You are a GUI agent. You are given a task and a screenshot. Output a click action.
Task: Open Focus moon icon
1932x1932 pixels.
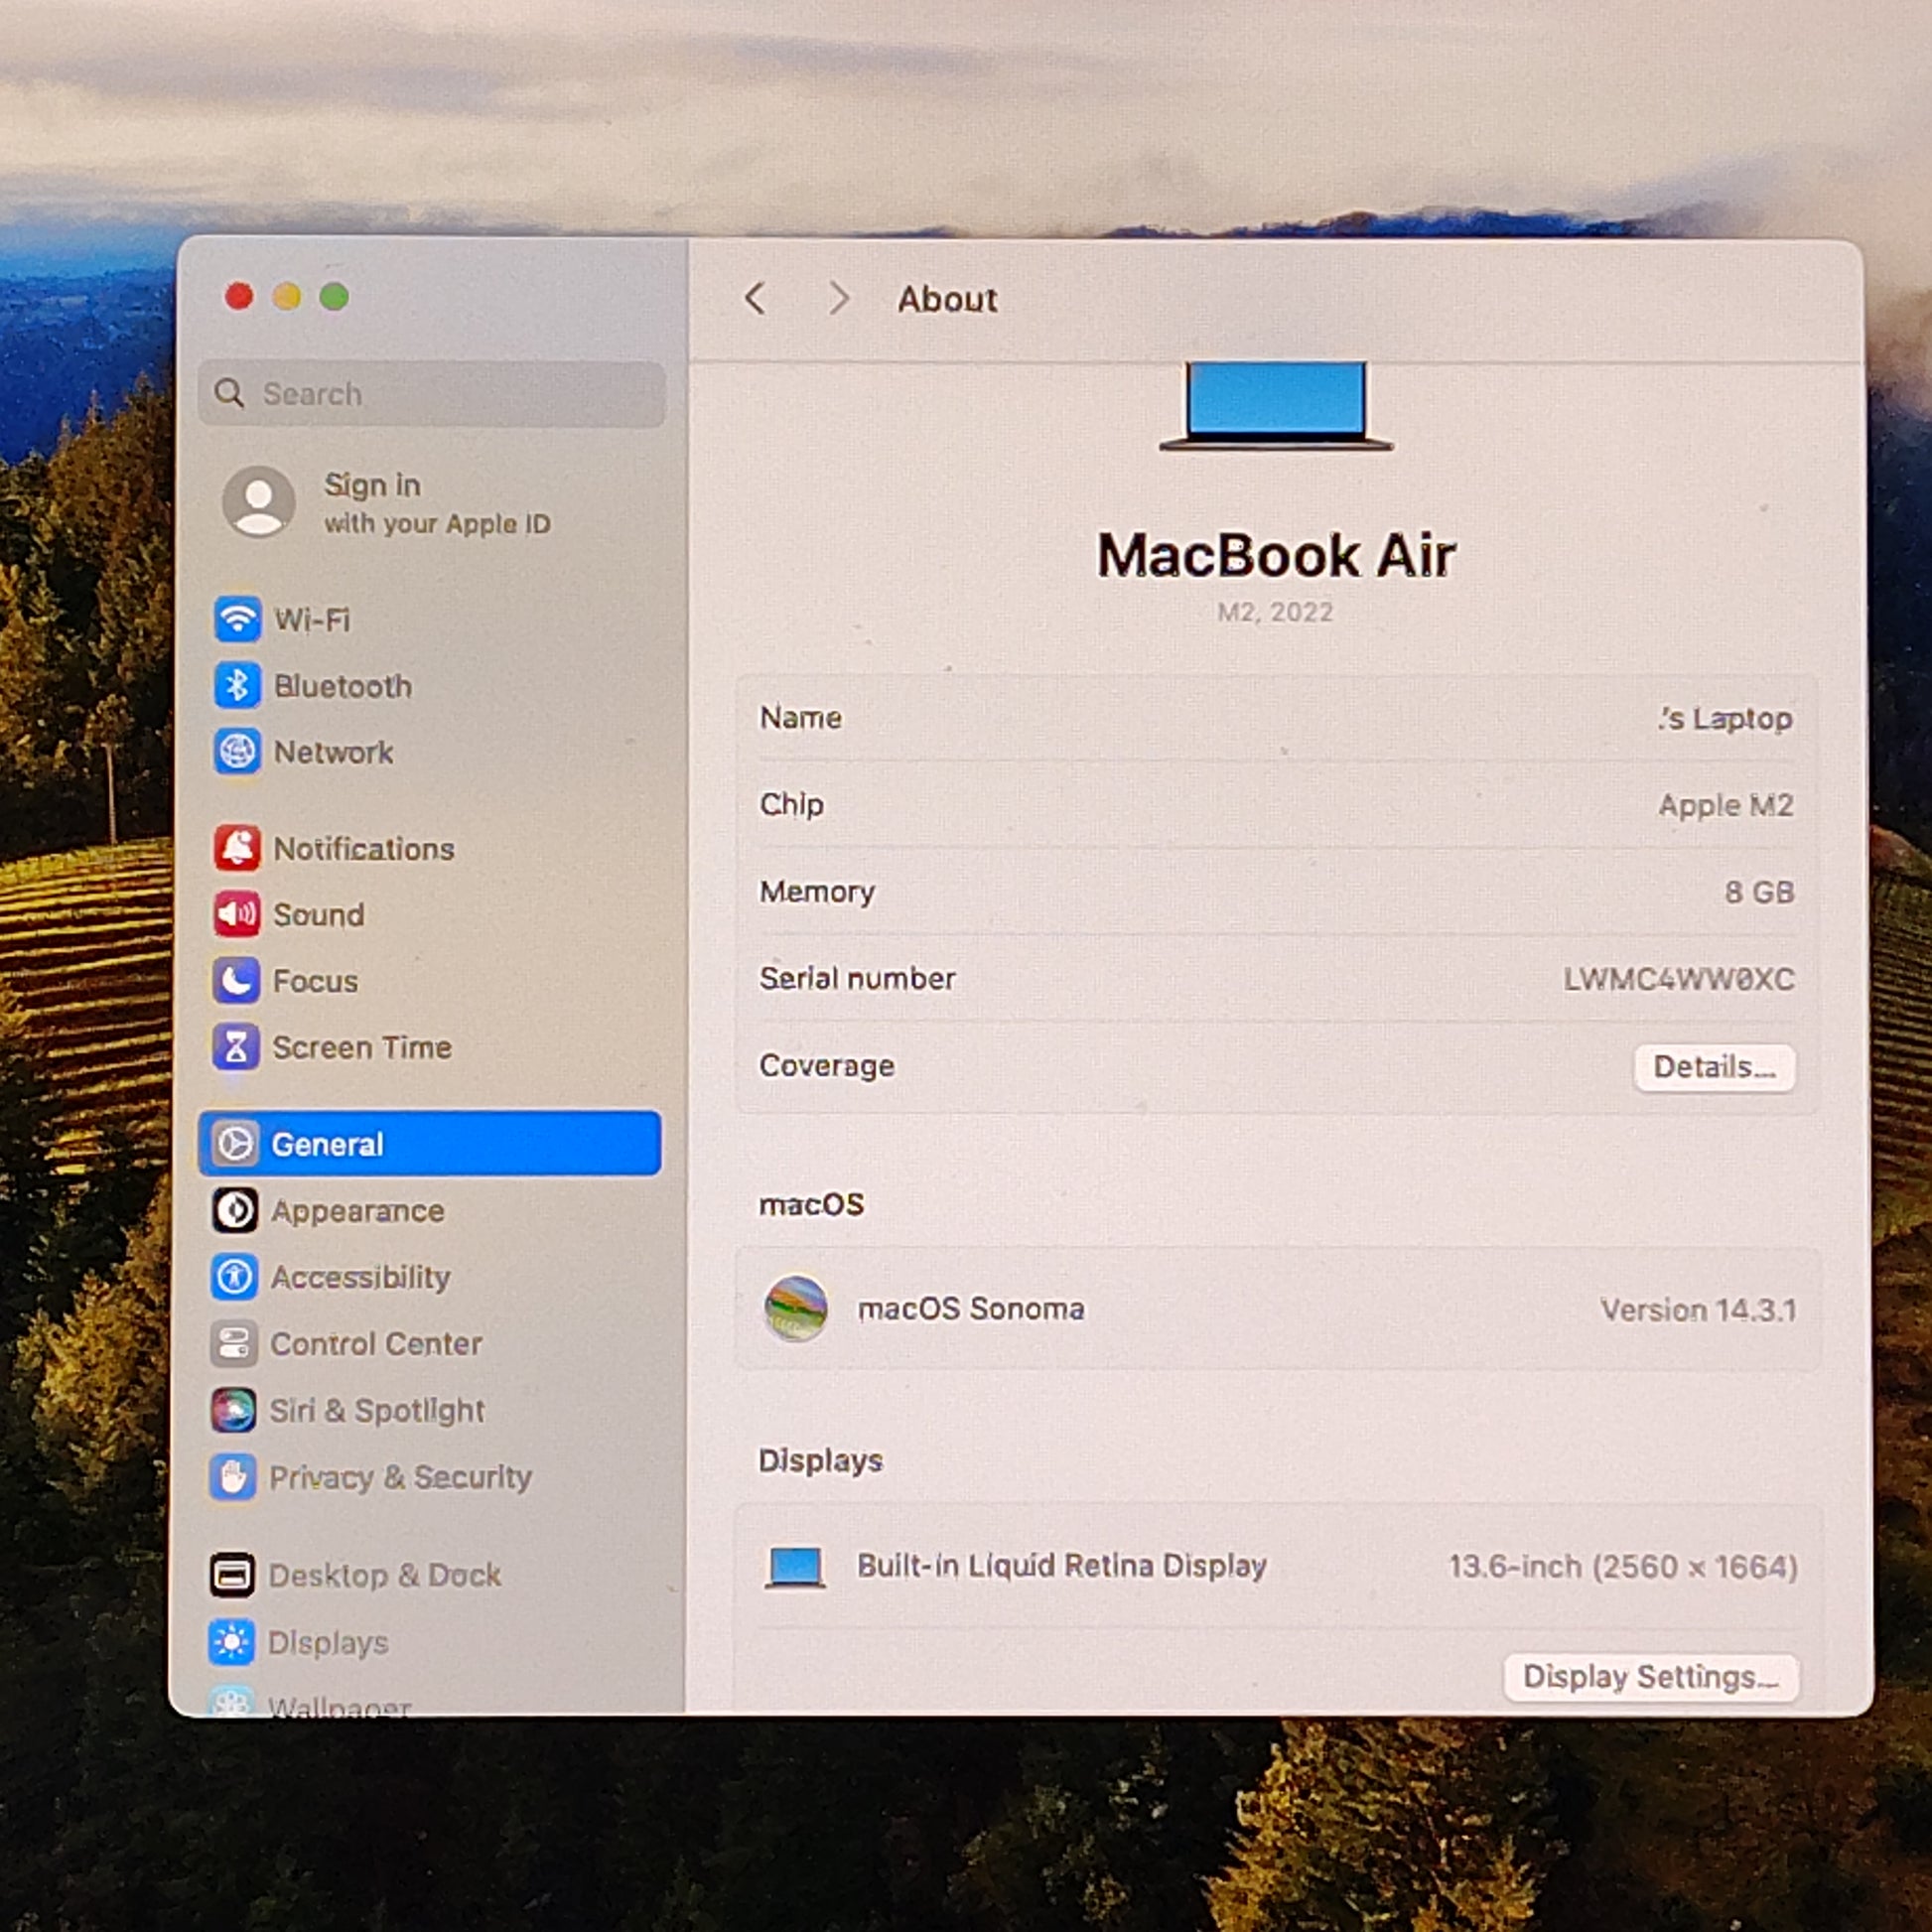coord(237,981)
